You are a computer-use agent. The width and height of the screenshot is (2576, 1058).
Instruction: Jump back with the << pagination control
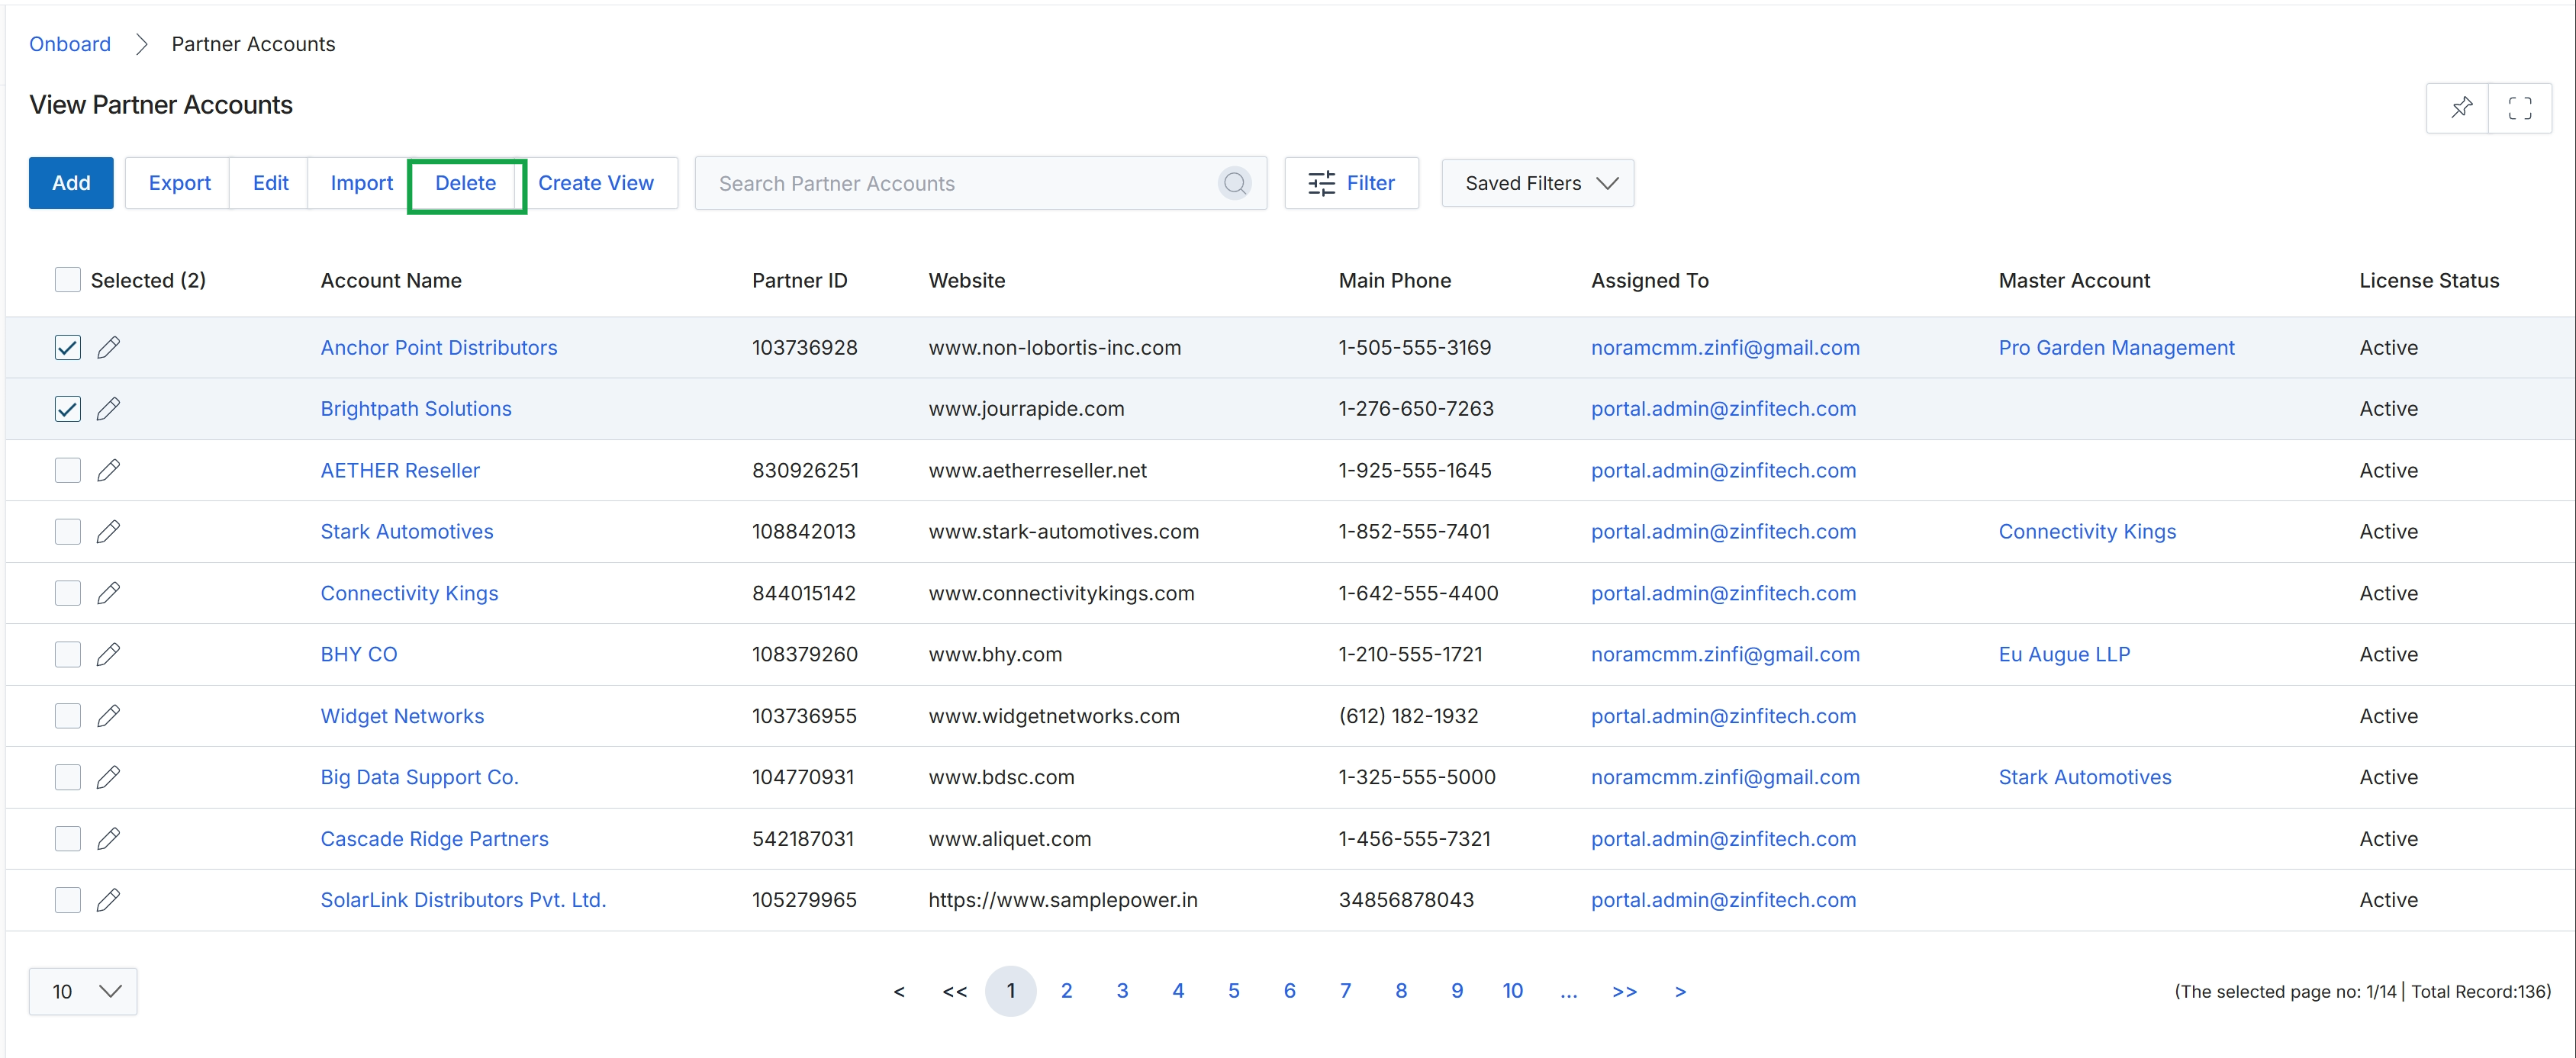[x=954, y=992]
